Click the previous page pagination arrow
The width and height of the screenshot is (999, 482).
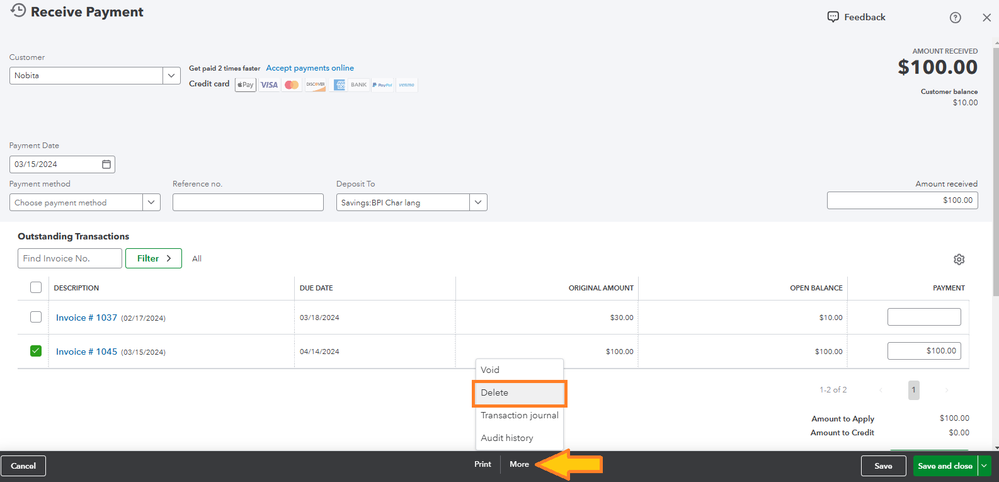tap(880, 390)
